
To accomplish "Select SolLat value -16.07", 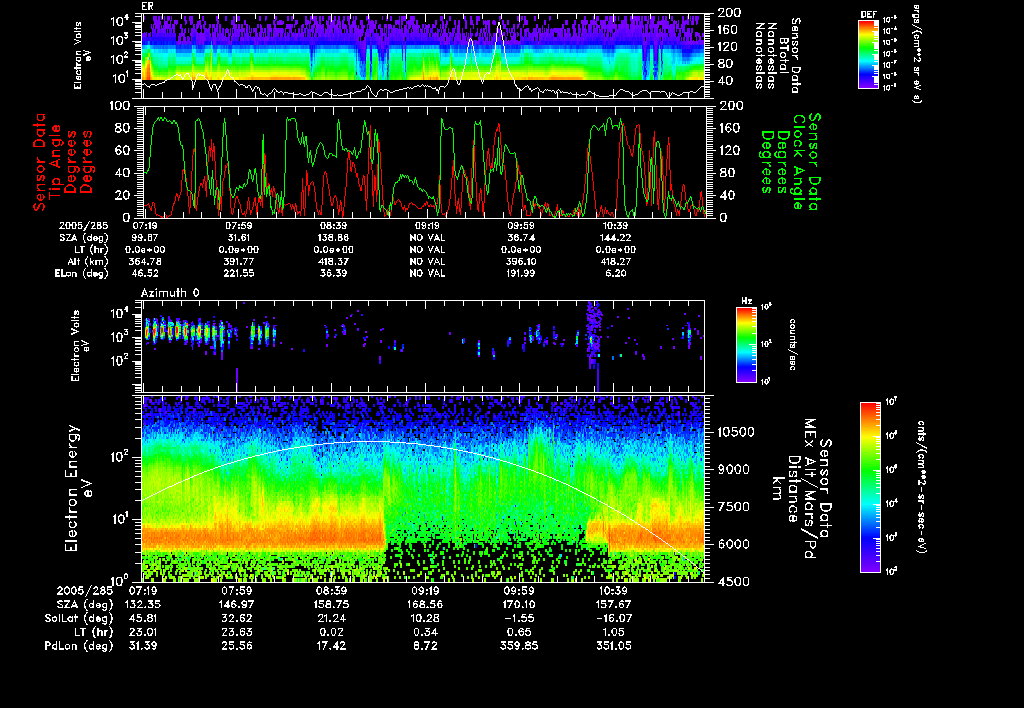I will point(613,619).
